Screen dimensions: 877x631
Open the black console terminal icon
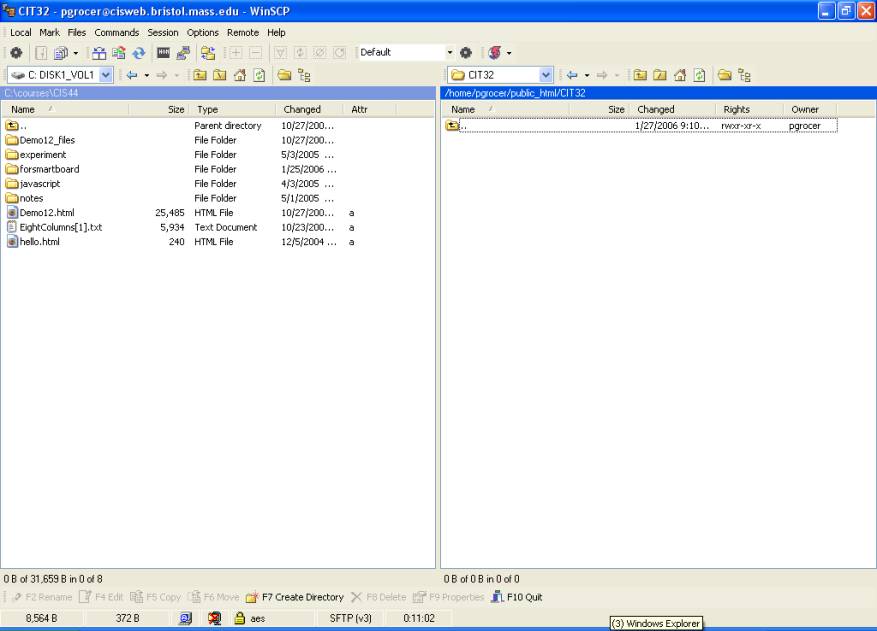coord(163,53)
